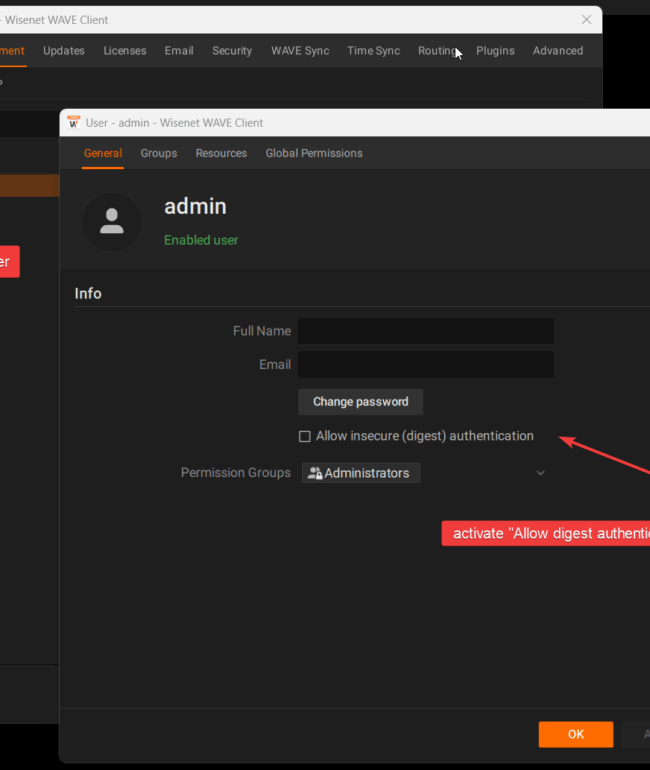Open the Groups tab

pyautogui.click(x=159, y=153)
